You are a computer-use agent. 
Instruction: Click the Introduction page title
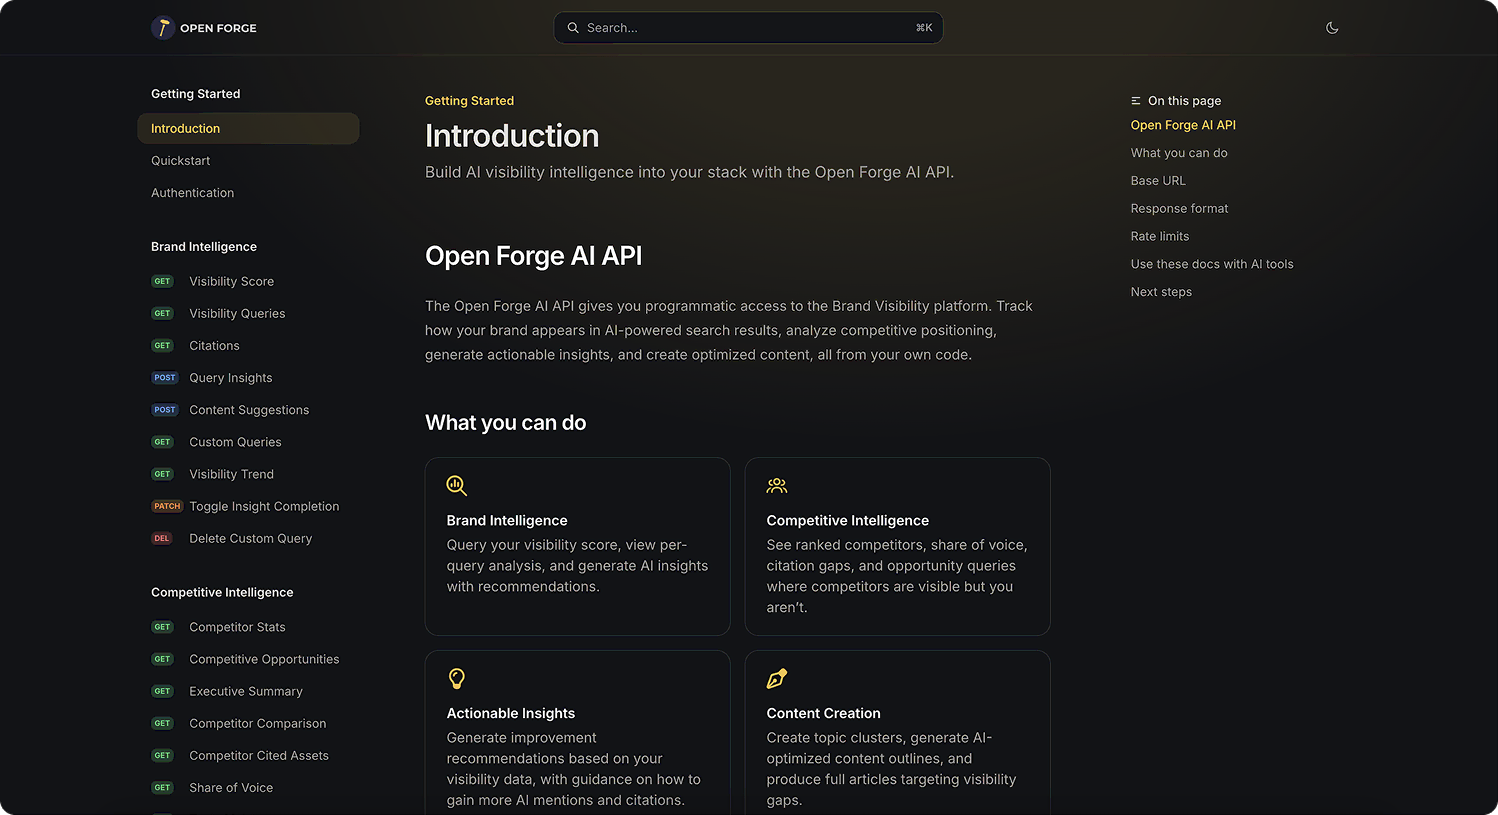(512, 136)
